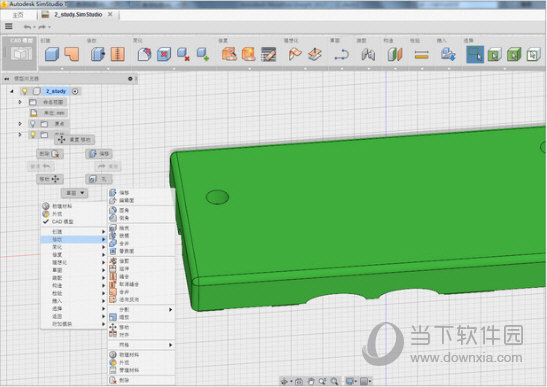This screenshot has height=387, width=547.
Task: Switch to the 2_study.SimStudio tab
Action: (x=77, y=14)
